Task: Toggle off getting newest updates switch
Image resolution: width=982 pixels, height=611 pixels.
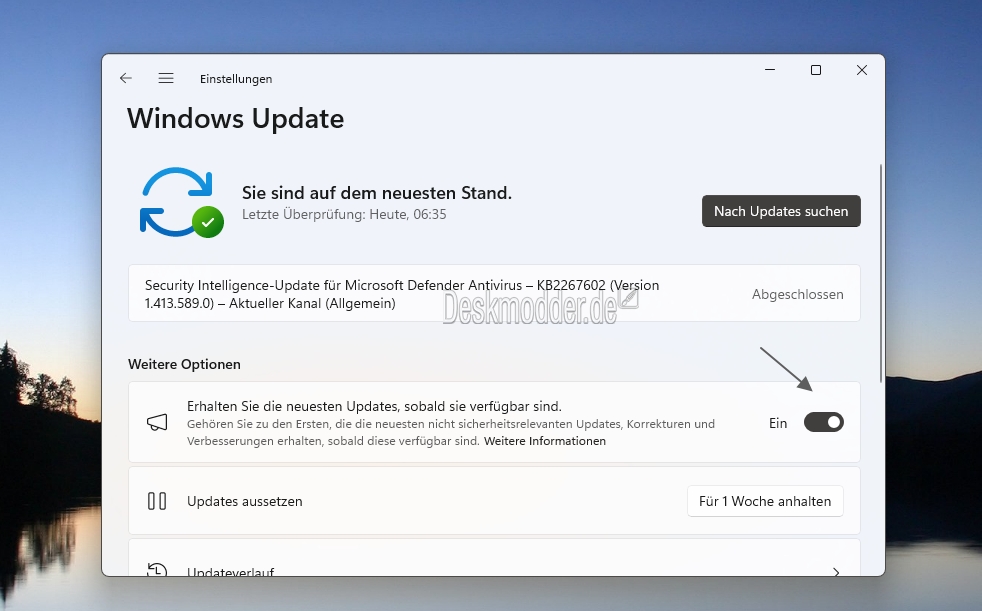Action: click(824, 423)
